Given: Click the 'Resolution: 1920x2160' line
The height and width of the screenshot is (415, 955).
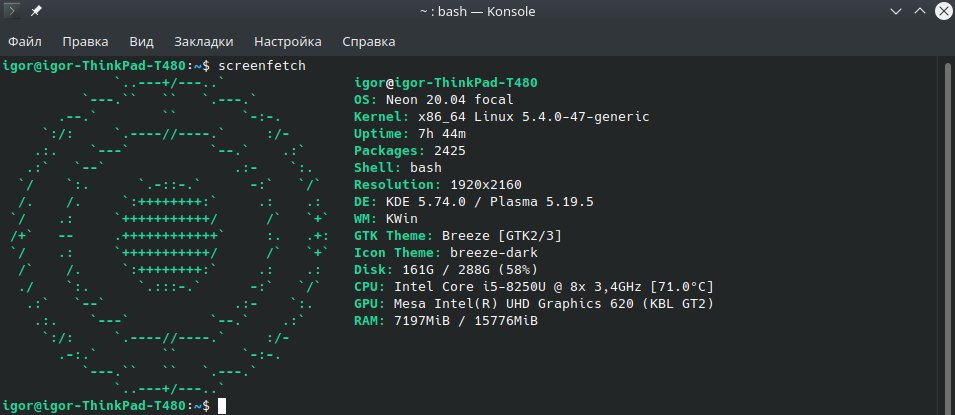Looking at the screenshot, I should [x=438, y=185].
